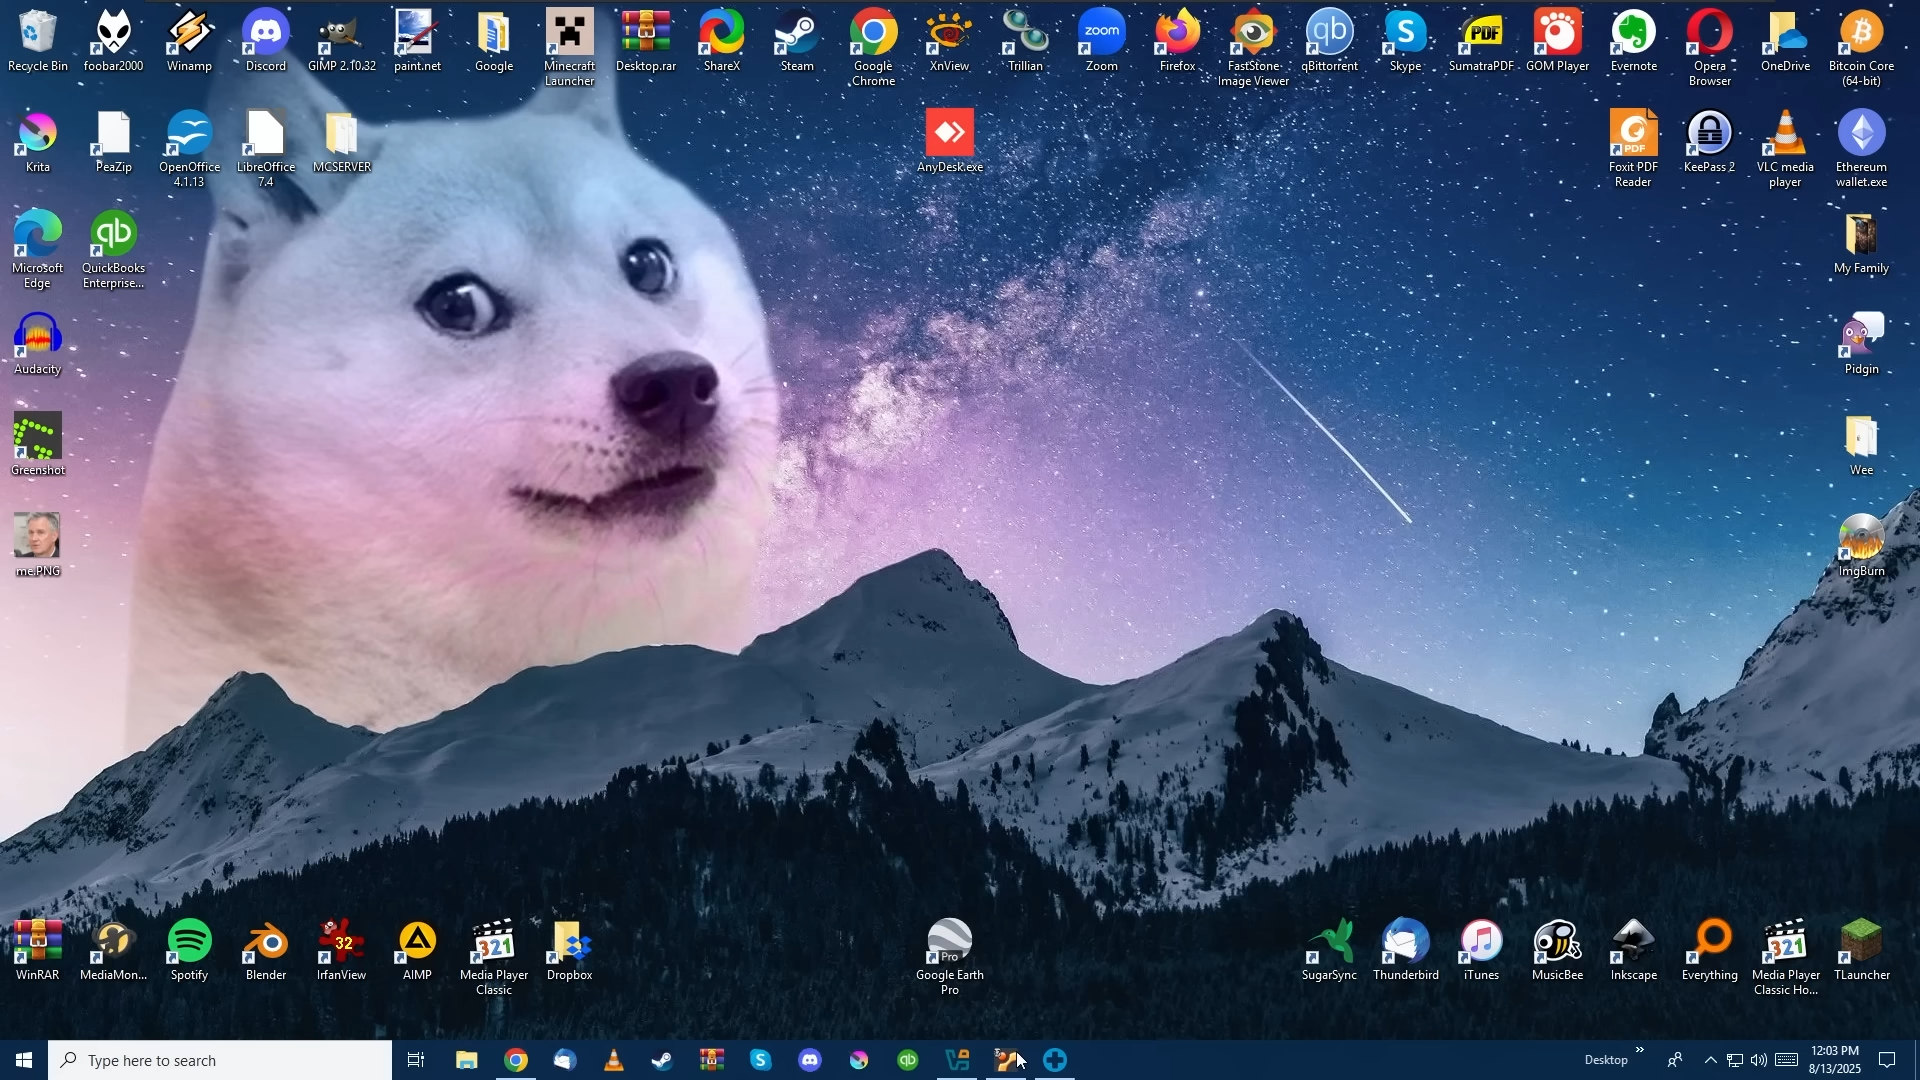Show hidden system tray icons
Screen dimensions: 1920x1080
(1711, 1061)
